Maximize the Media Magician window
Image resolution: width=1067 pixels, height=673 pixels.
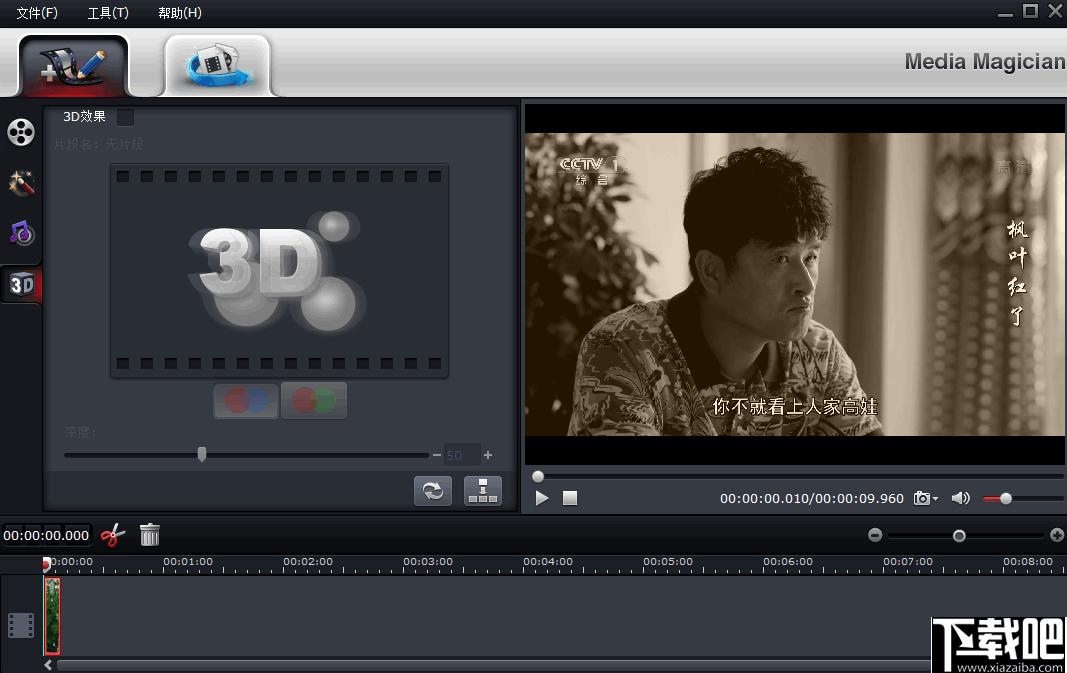coord(1030,11)
